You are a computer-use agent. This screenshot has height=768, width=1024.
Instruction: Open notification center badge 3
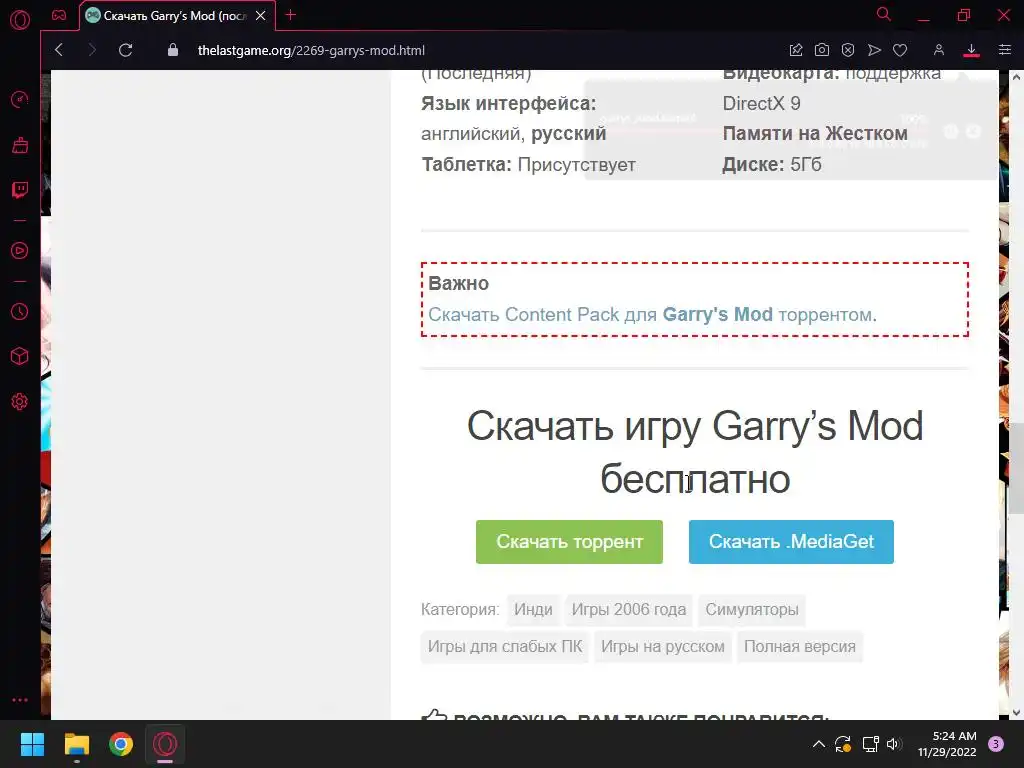[996, 744]
